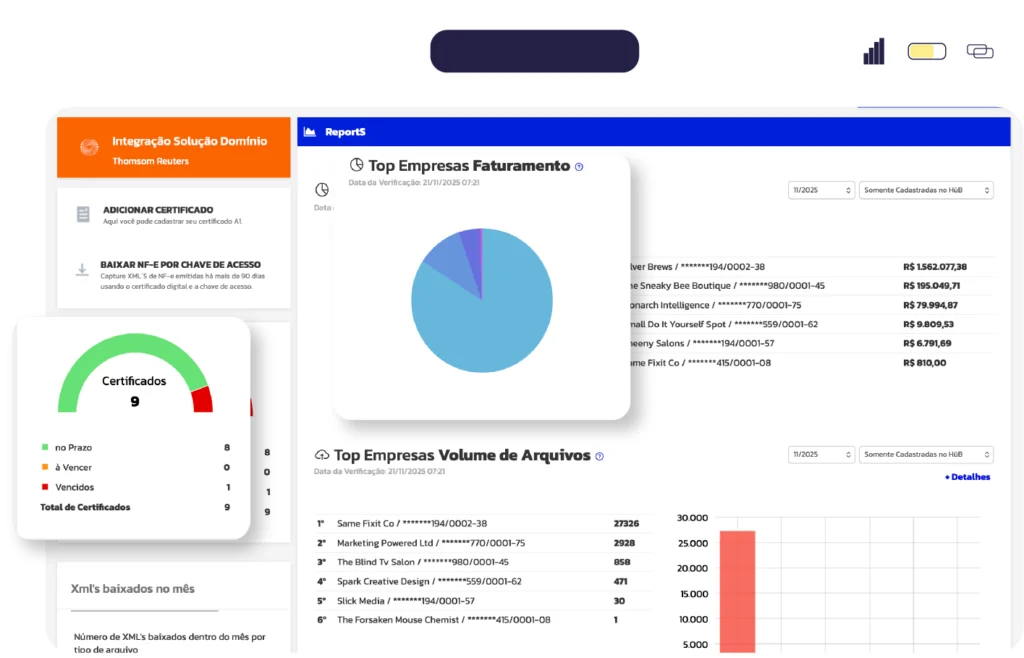Click the cloud icon before Top Empresas Volume

coord(322,455)
